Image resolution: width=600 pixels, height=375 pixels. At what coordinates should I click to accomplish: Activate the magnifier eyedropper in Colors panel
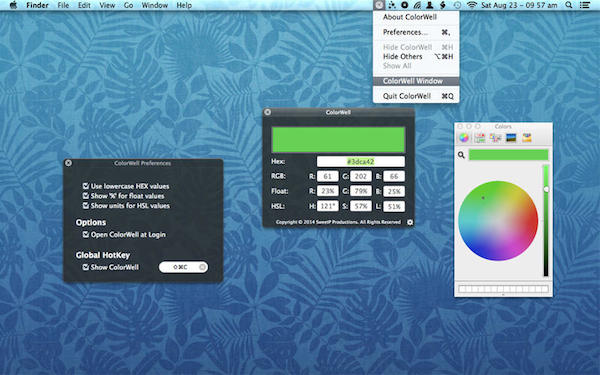[x=461, y=155]
